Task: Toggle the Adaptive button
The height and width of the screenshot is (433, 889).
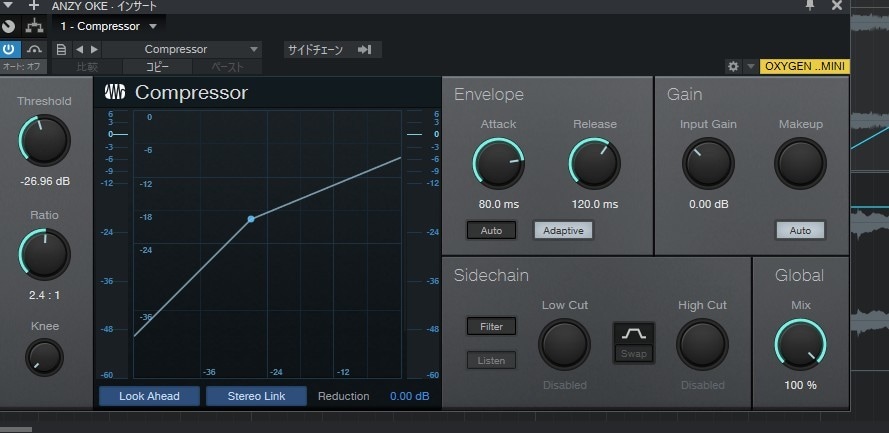Action: pyautogui.click(x=563, y=230)
